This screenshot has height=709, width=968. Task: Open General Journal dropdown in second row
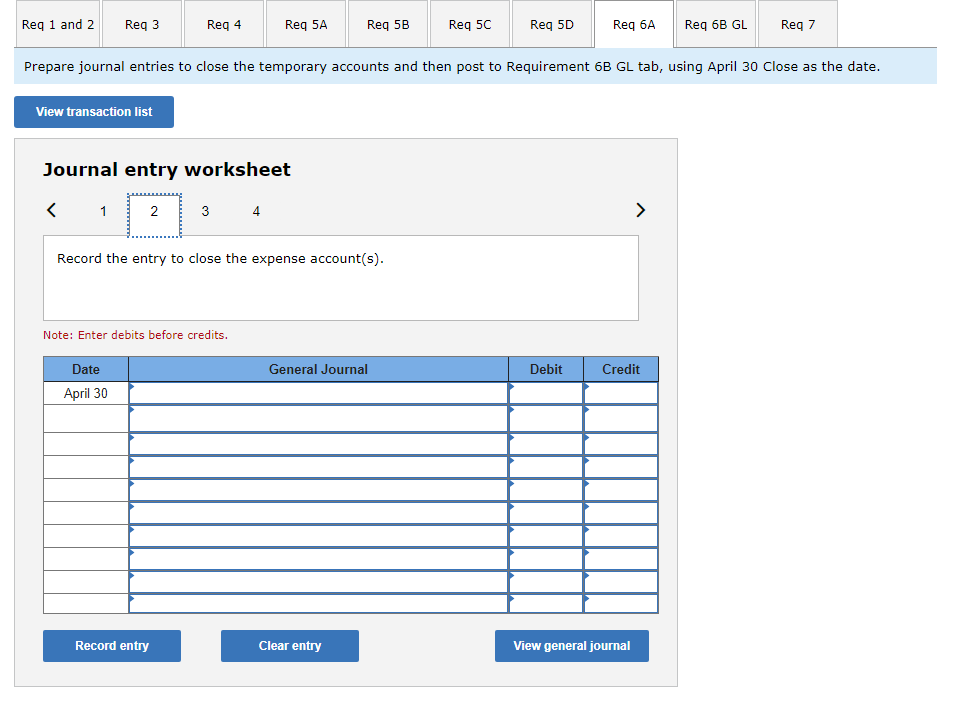319,418
